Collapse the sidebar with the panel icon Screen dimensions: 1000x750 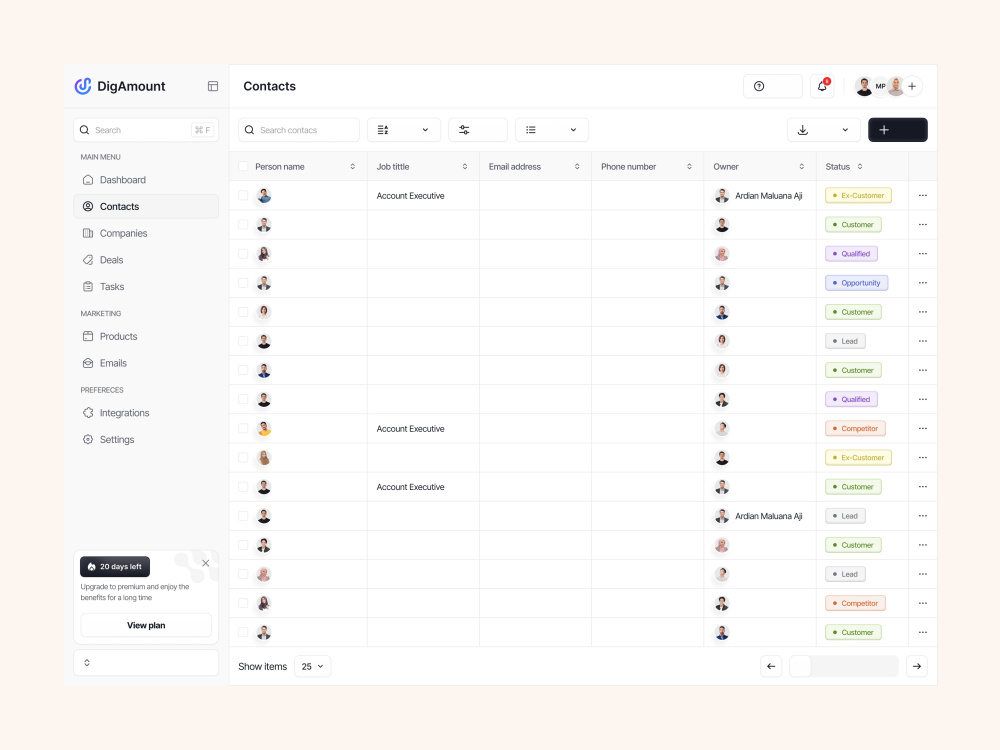point(213,86)
